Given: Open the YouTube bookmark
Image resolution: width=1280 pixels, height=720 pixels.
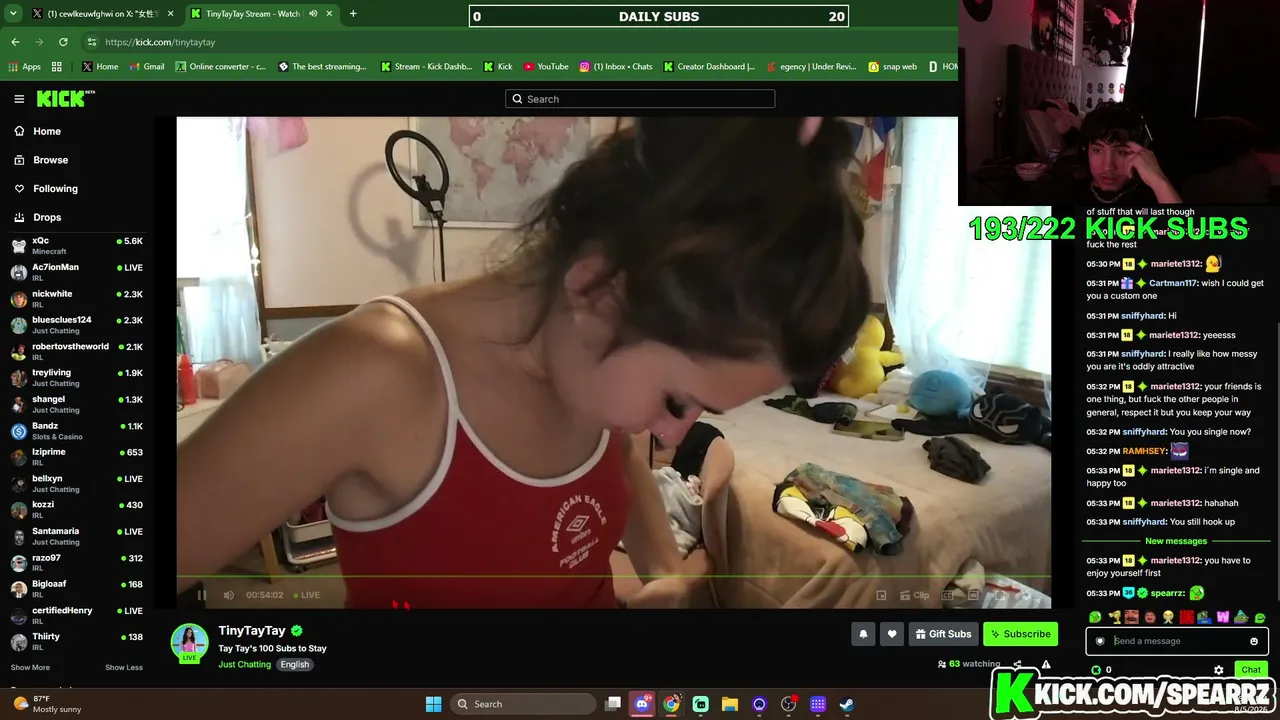Looking at the screenshot, I should [546, 67].
